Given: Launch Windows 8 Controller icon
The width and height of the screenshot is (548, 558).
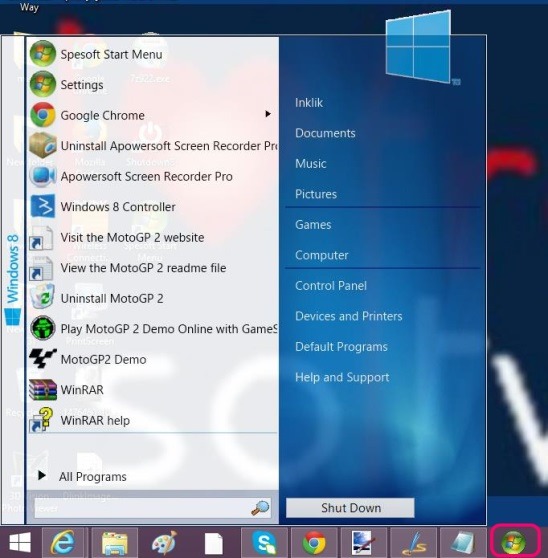Looking at the screenshot, I should click(x=43, y=206).
